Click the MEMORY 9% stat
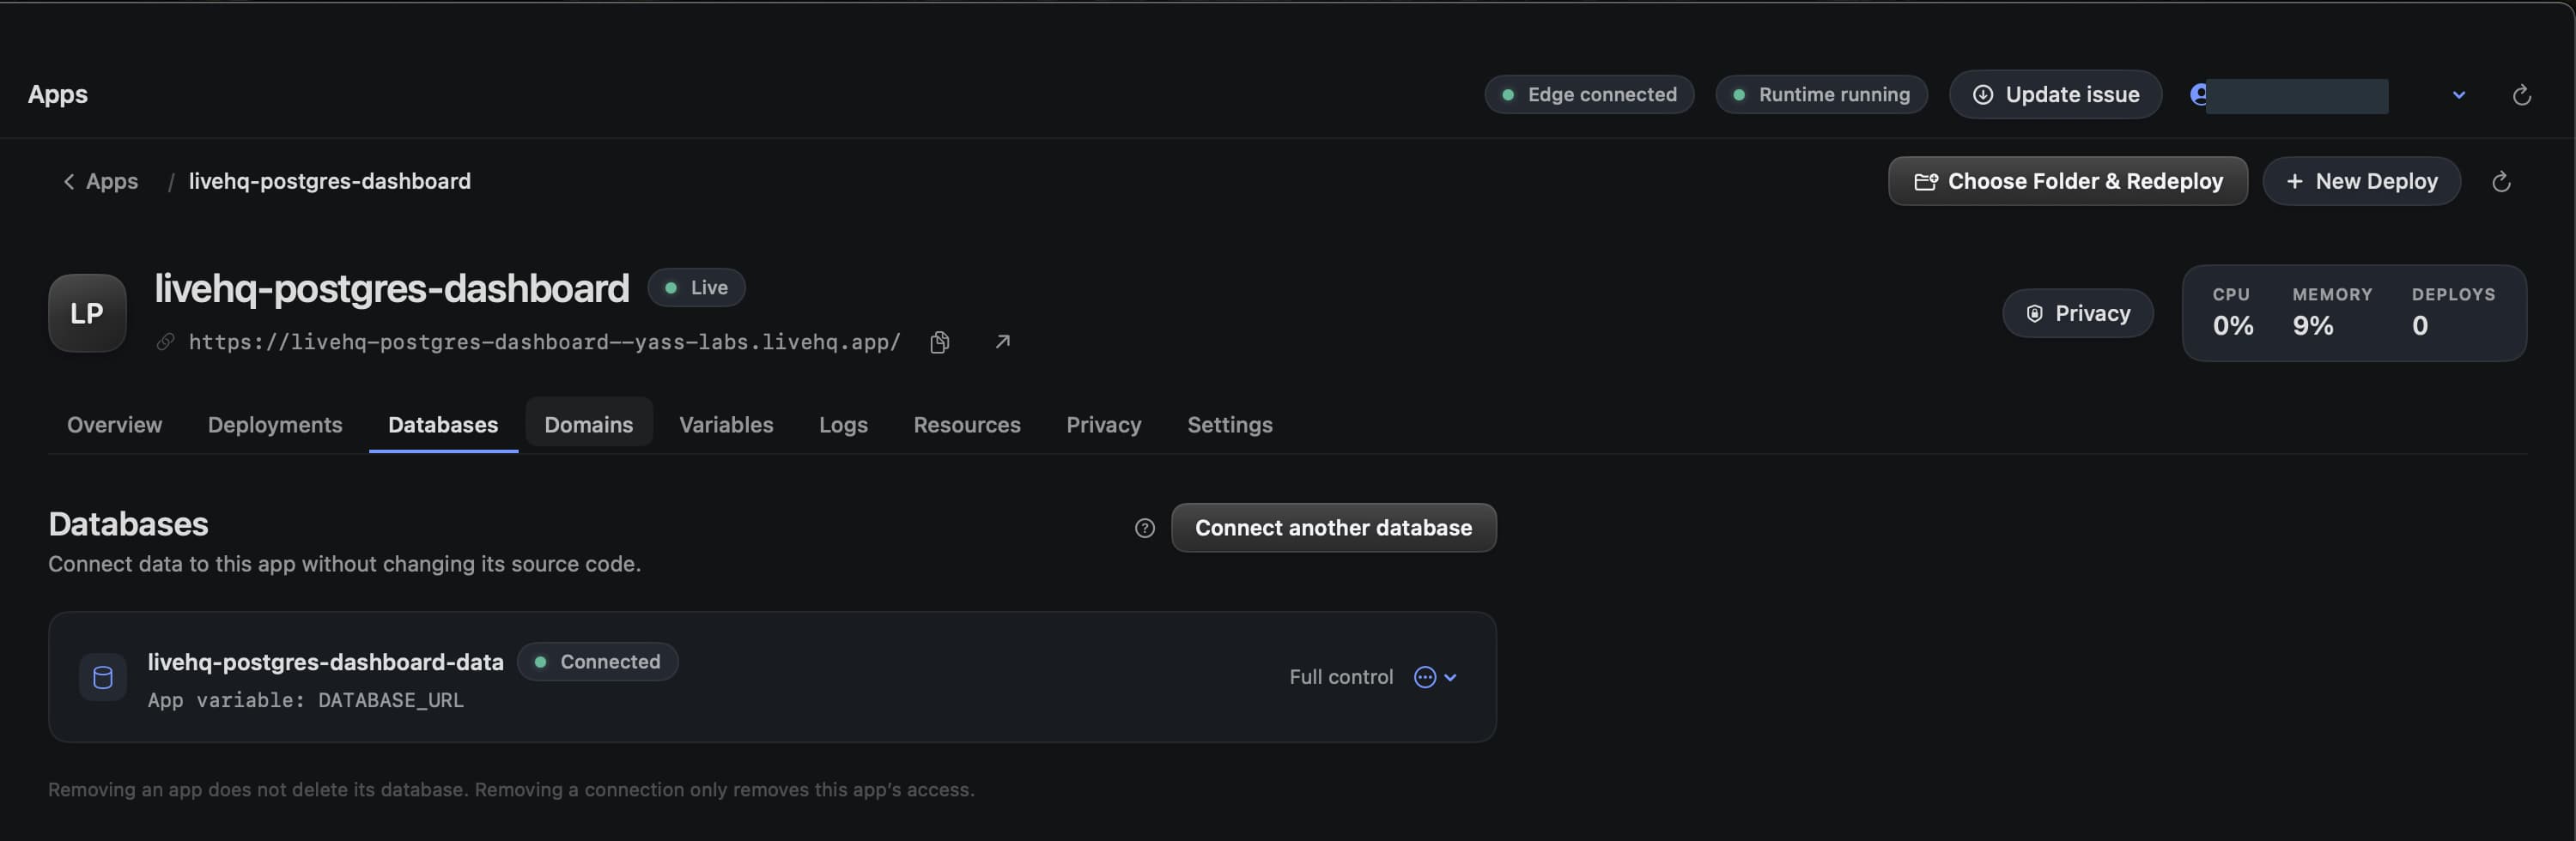 point(2332,313)
